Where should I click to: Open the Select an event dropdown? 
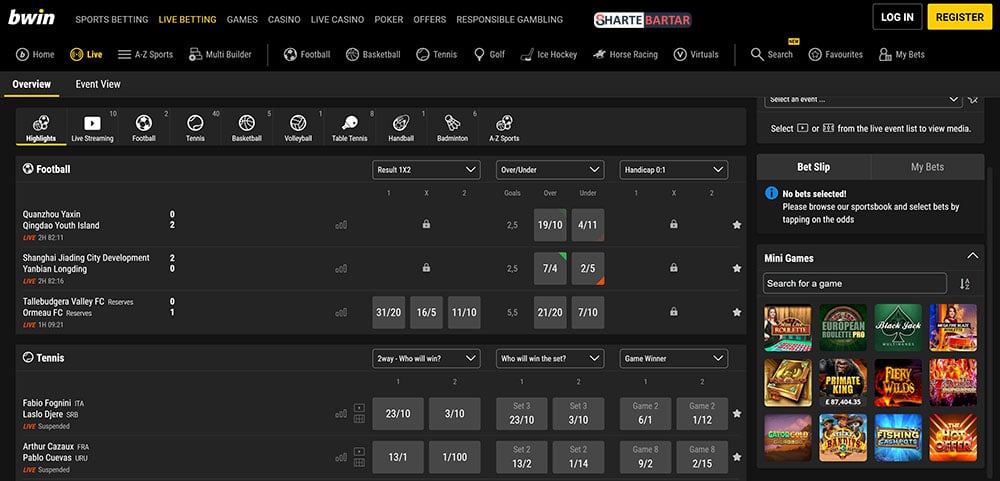863,100
